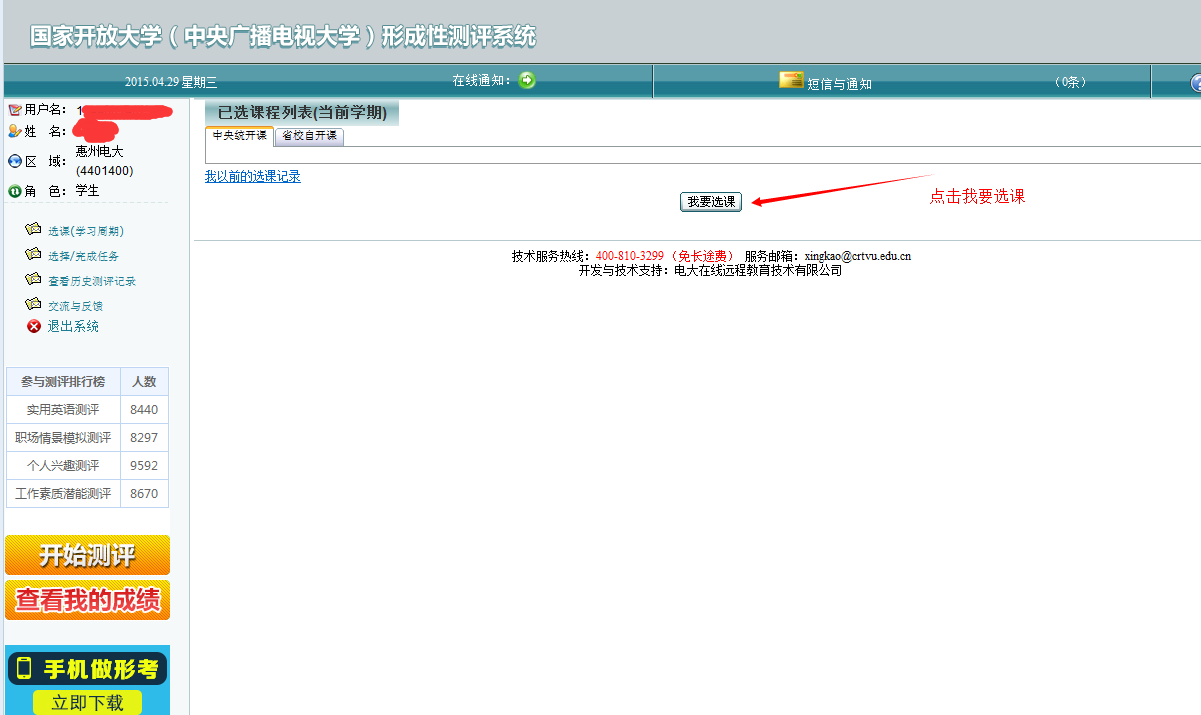The width and height of the screenshot is (1201, 715).
Task: Click the red exit icon for 退出系统
Action: click(x=34, y=327)
